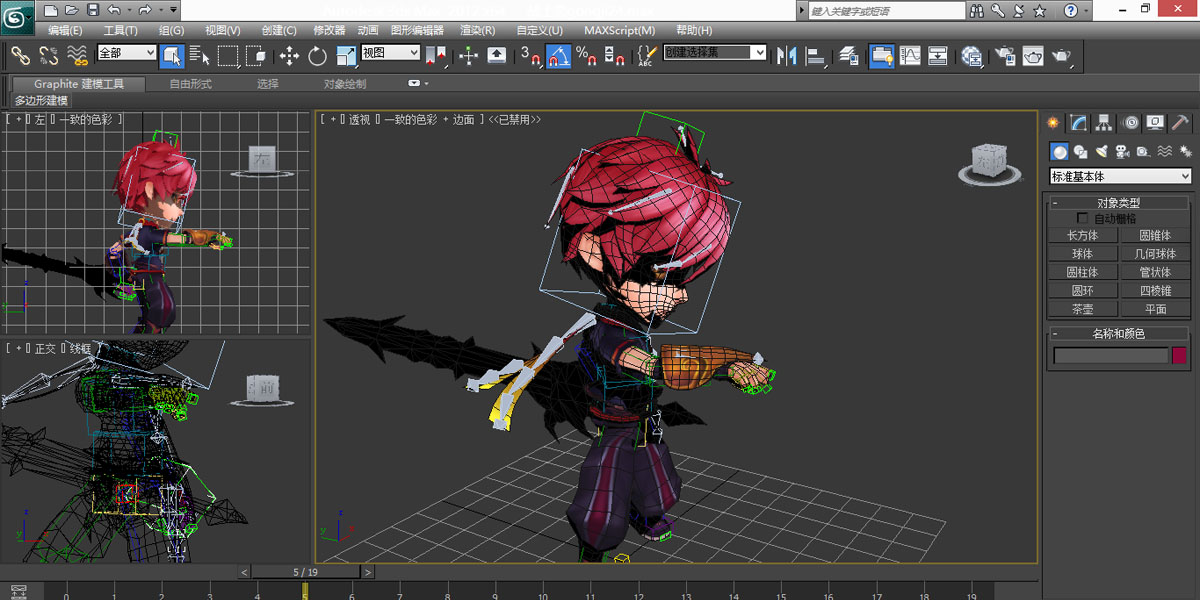The image size is (1200, 600).
Task: Enable the 自动栅格 checkbox
Action: point(1082,218)
